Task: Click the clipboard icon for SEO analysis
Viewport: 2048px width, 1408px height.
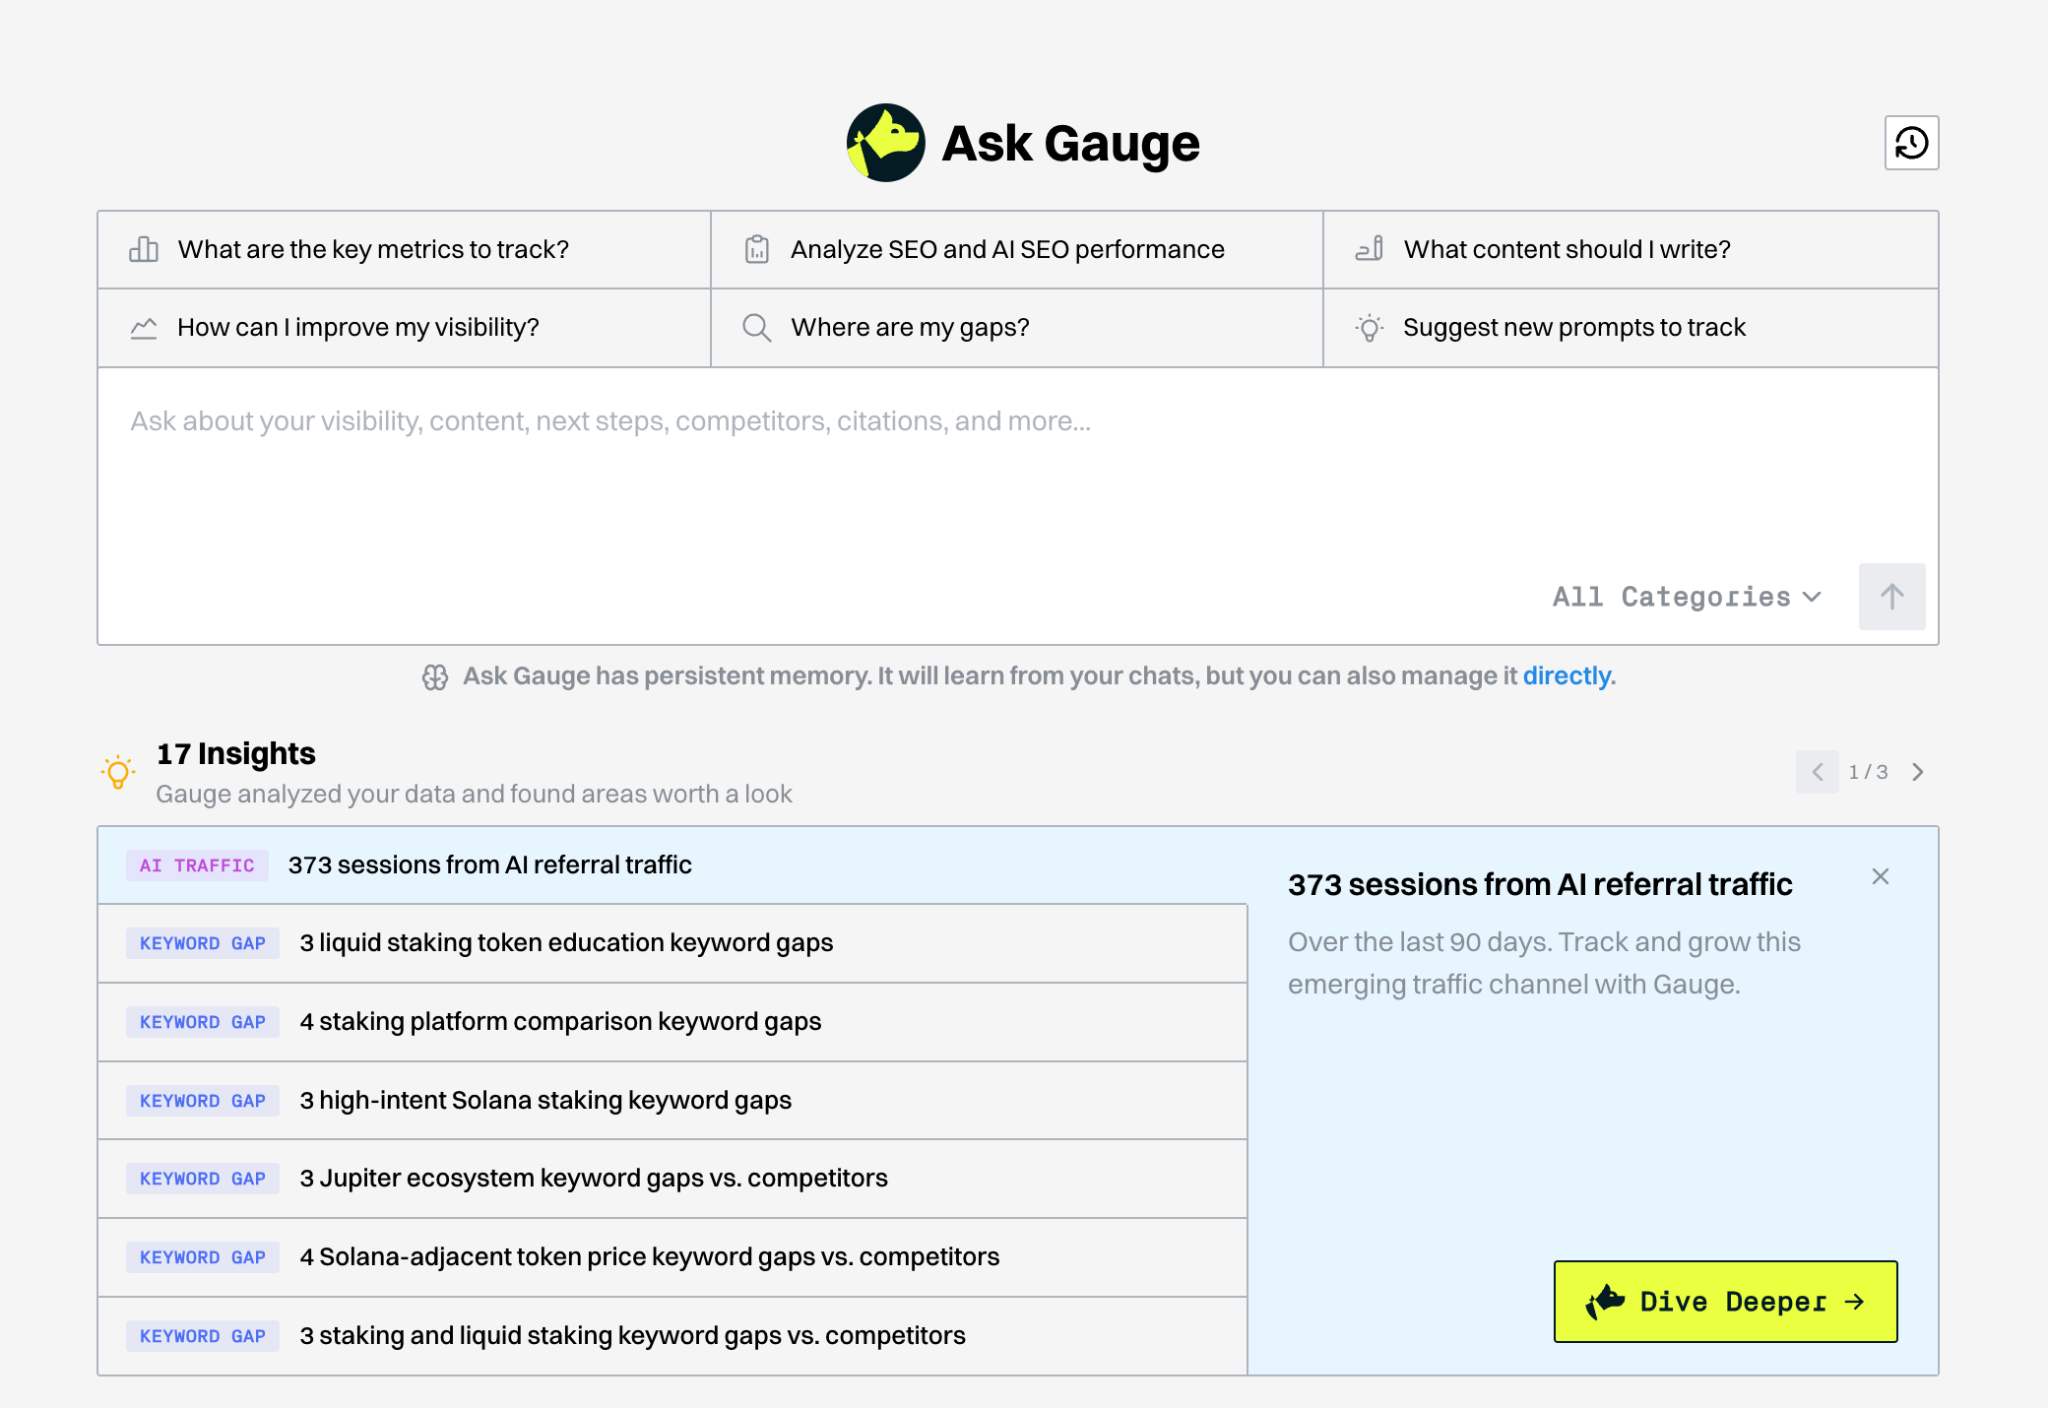Action: tap(757, 249)
